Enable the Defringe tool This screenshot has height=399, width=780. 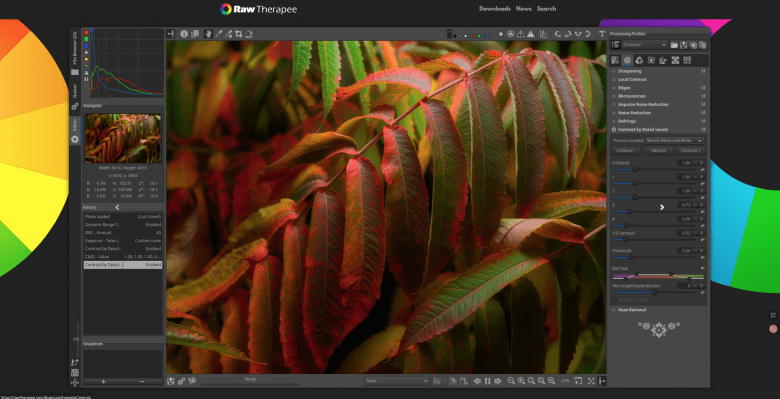tap(614, 121)
